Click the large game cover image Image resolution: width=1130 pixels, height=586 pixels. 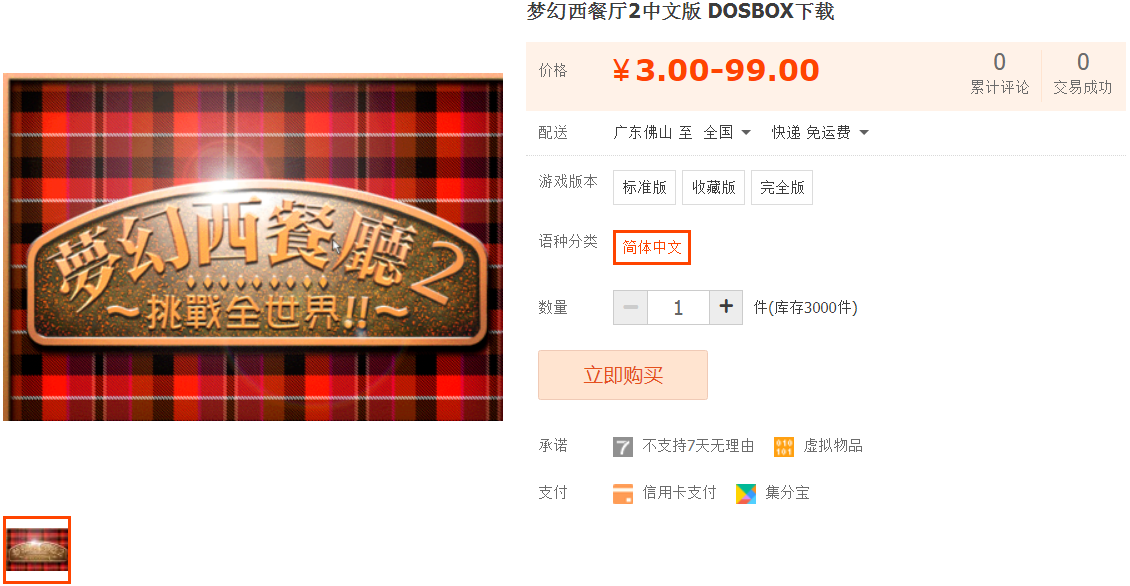(x=253, y=247)
